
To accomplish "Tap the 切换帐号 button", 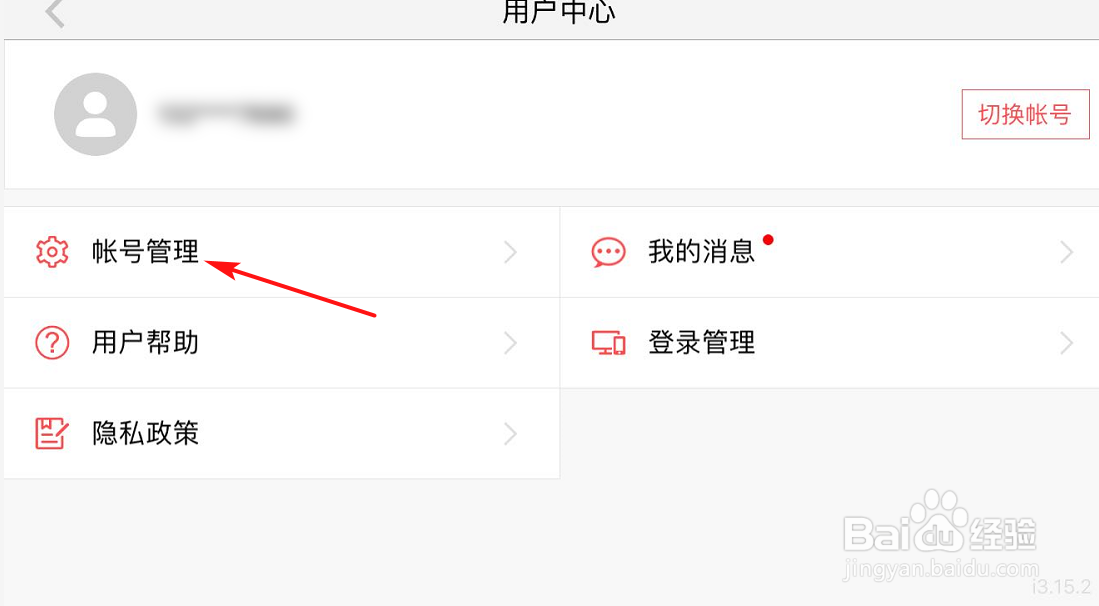I will click(1025, 114).
